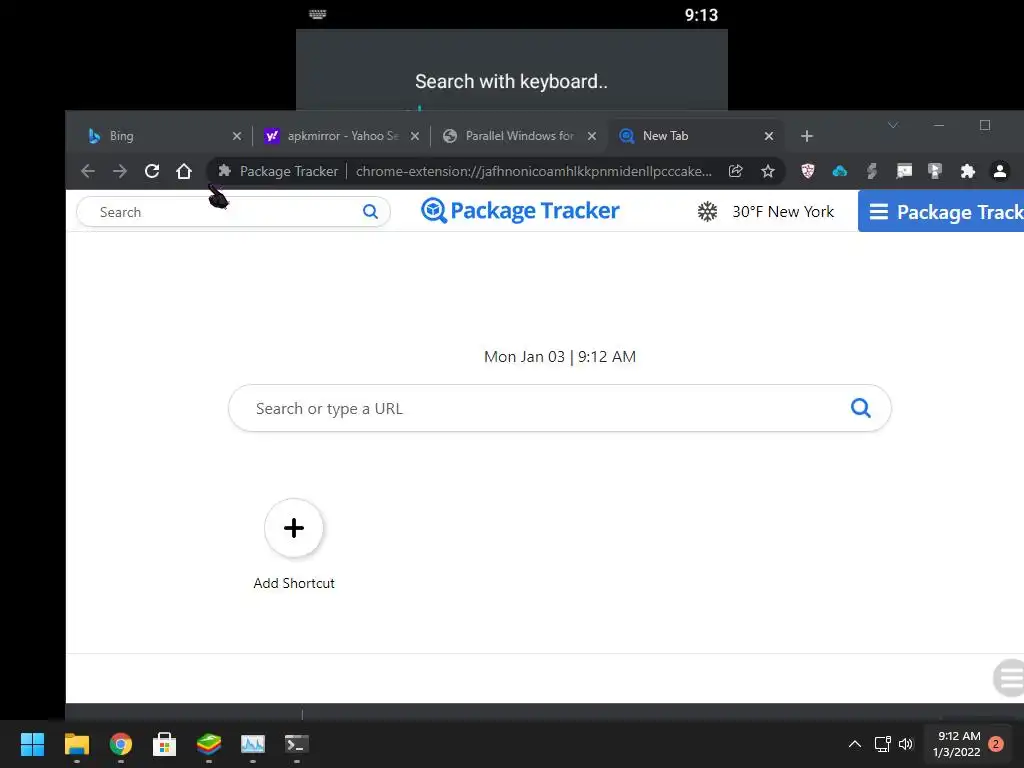Click 'Mon Jan 03 | 9:12 AM' text
This screenshot has height=768, width=1024.
560,357
